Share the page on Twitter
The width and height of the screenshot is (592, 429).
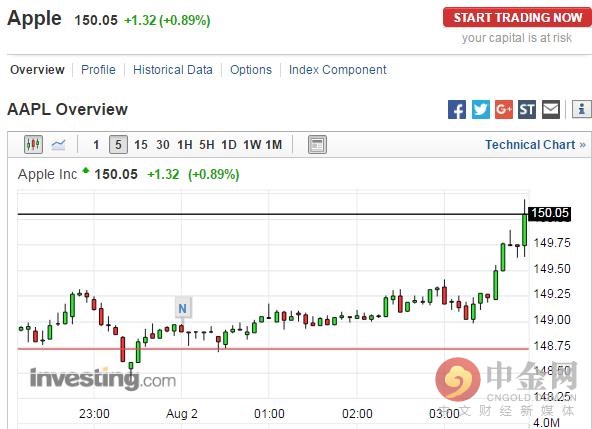tap(481, 110)
